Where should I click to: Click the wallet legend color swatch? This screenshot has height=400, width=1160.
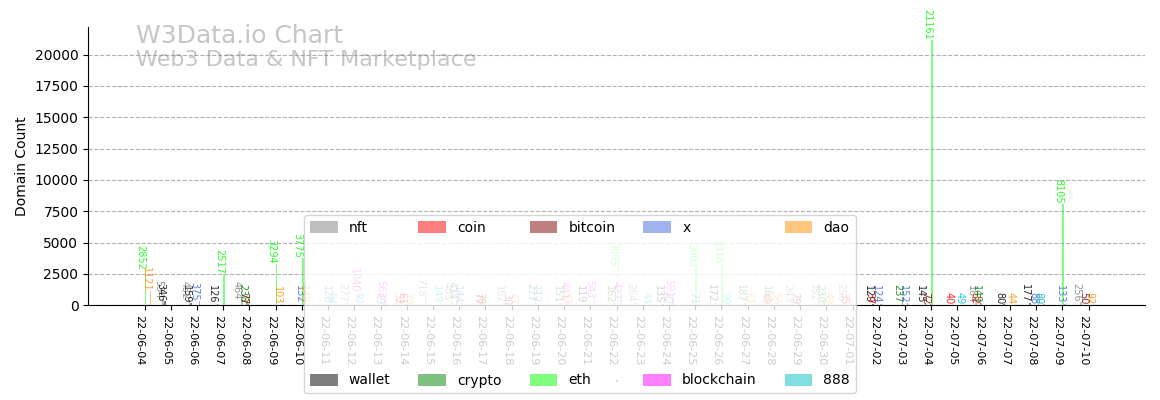(x=324, y=380)
